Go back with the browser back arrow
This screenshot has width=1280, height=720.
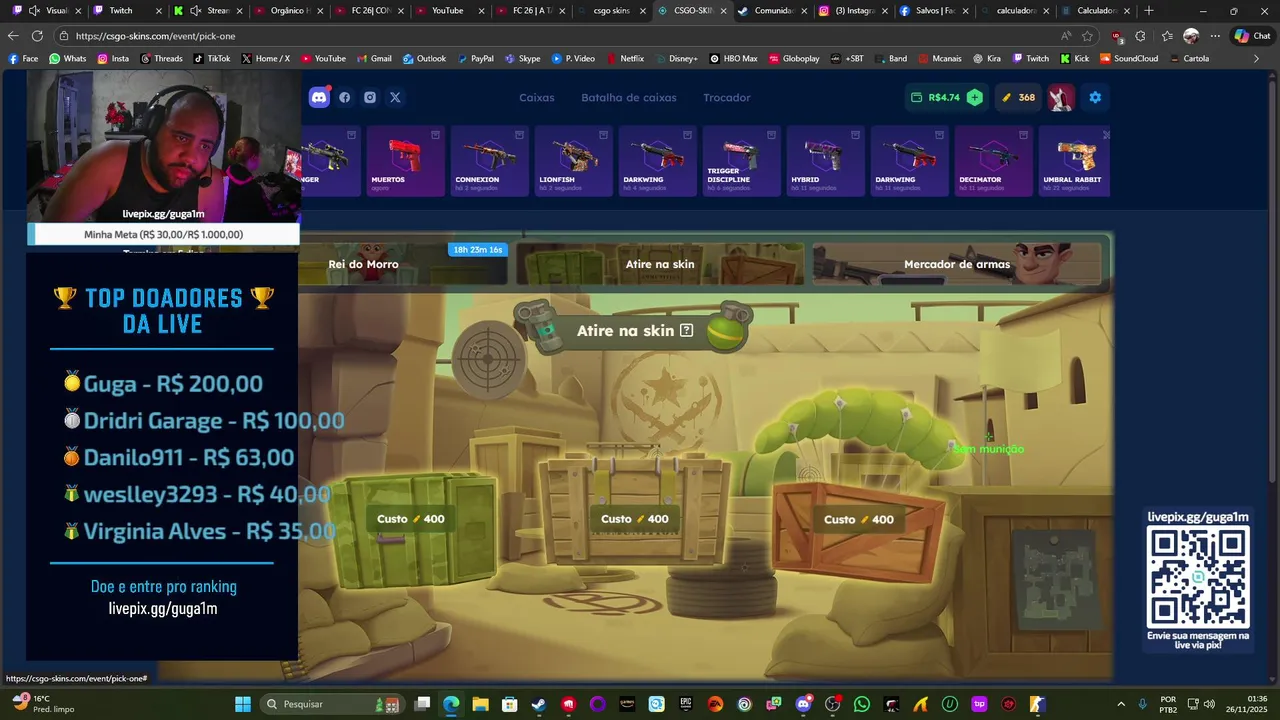[13, 36]
